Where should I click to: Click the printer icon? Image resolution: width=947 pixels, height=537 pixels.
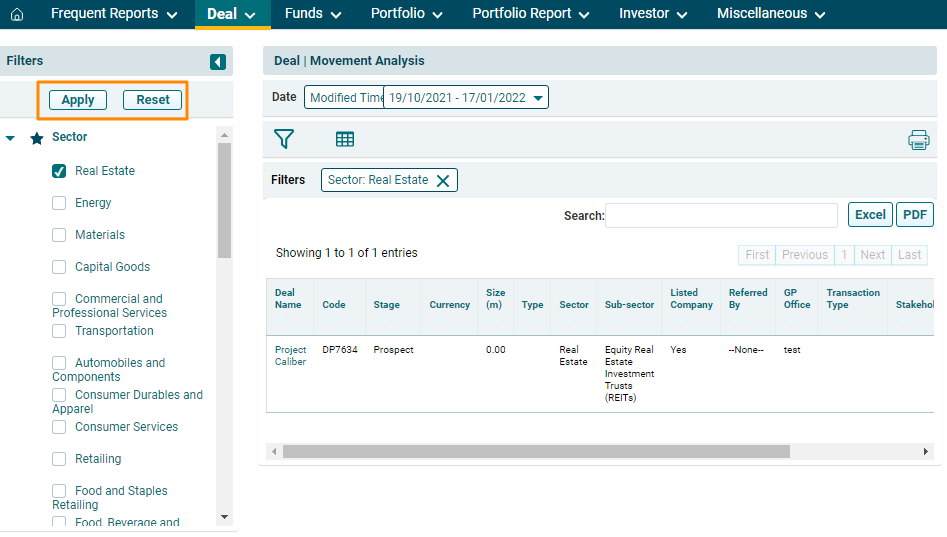point(918,140)
